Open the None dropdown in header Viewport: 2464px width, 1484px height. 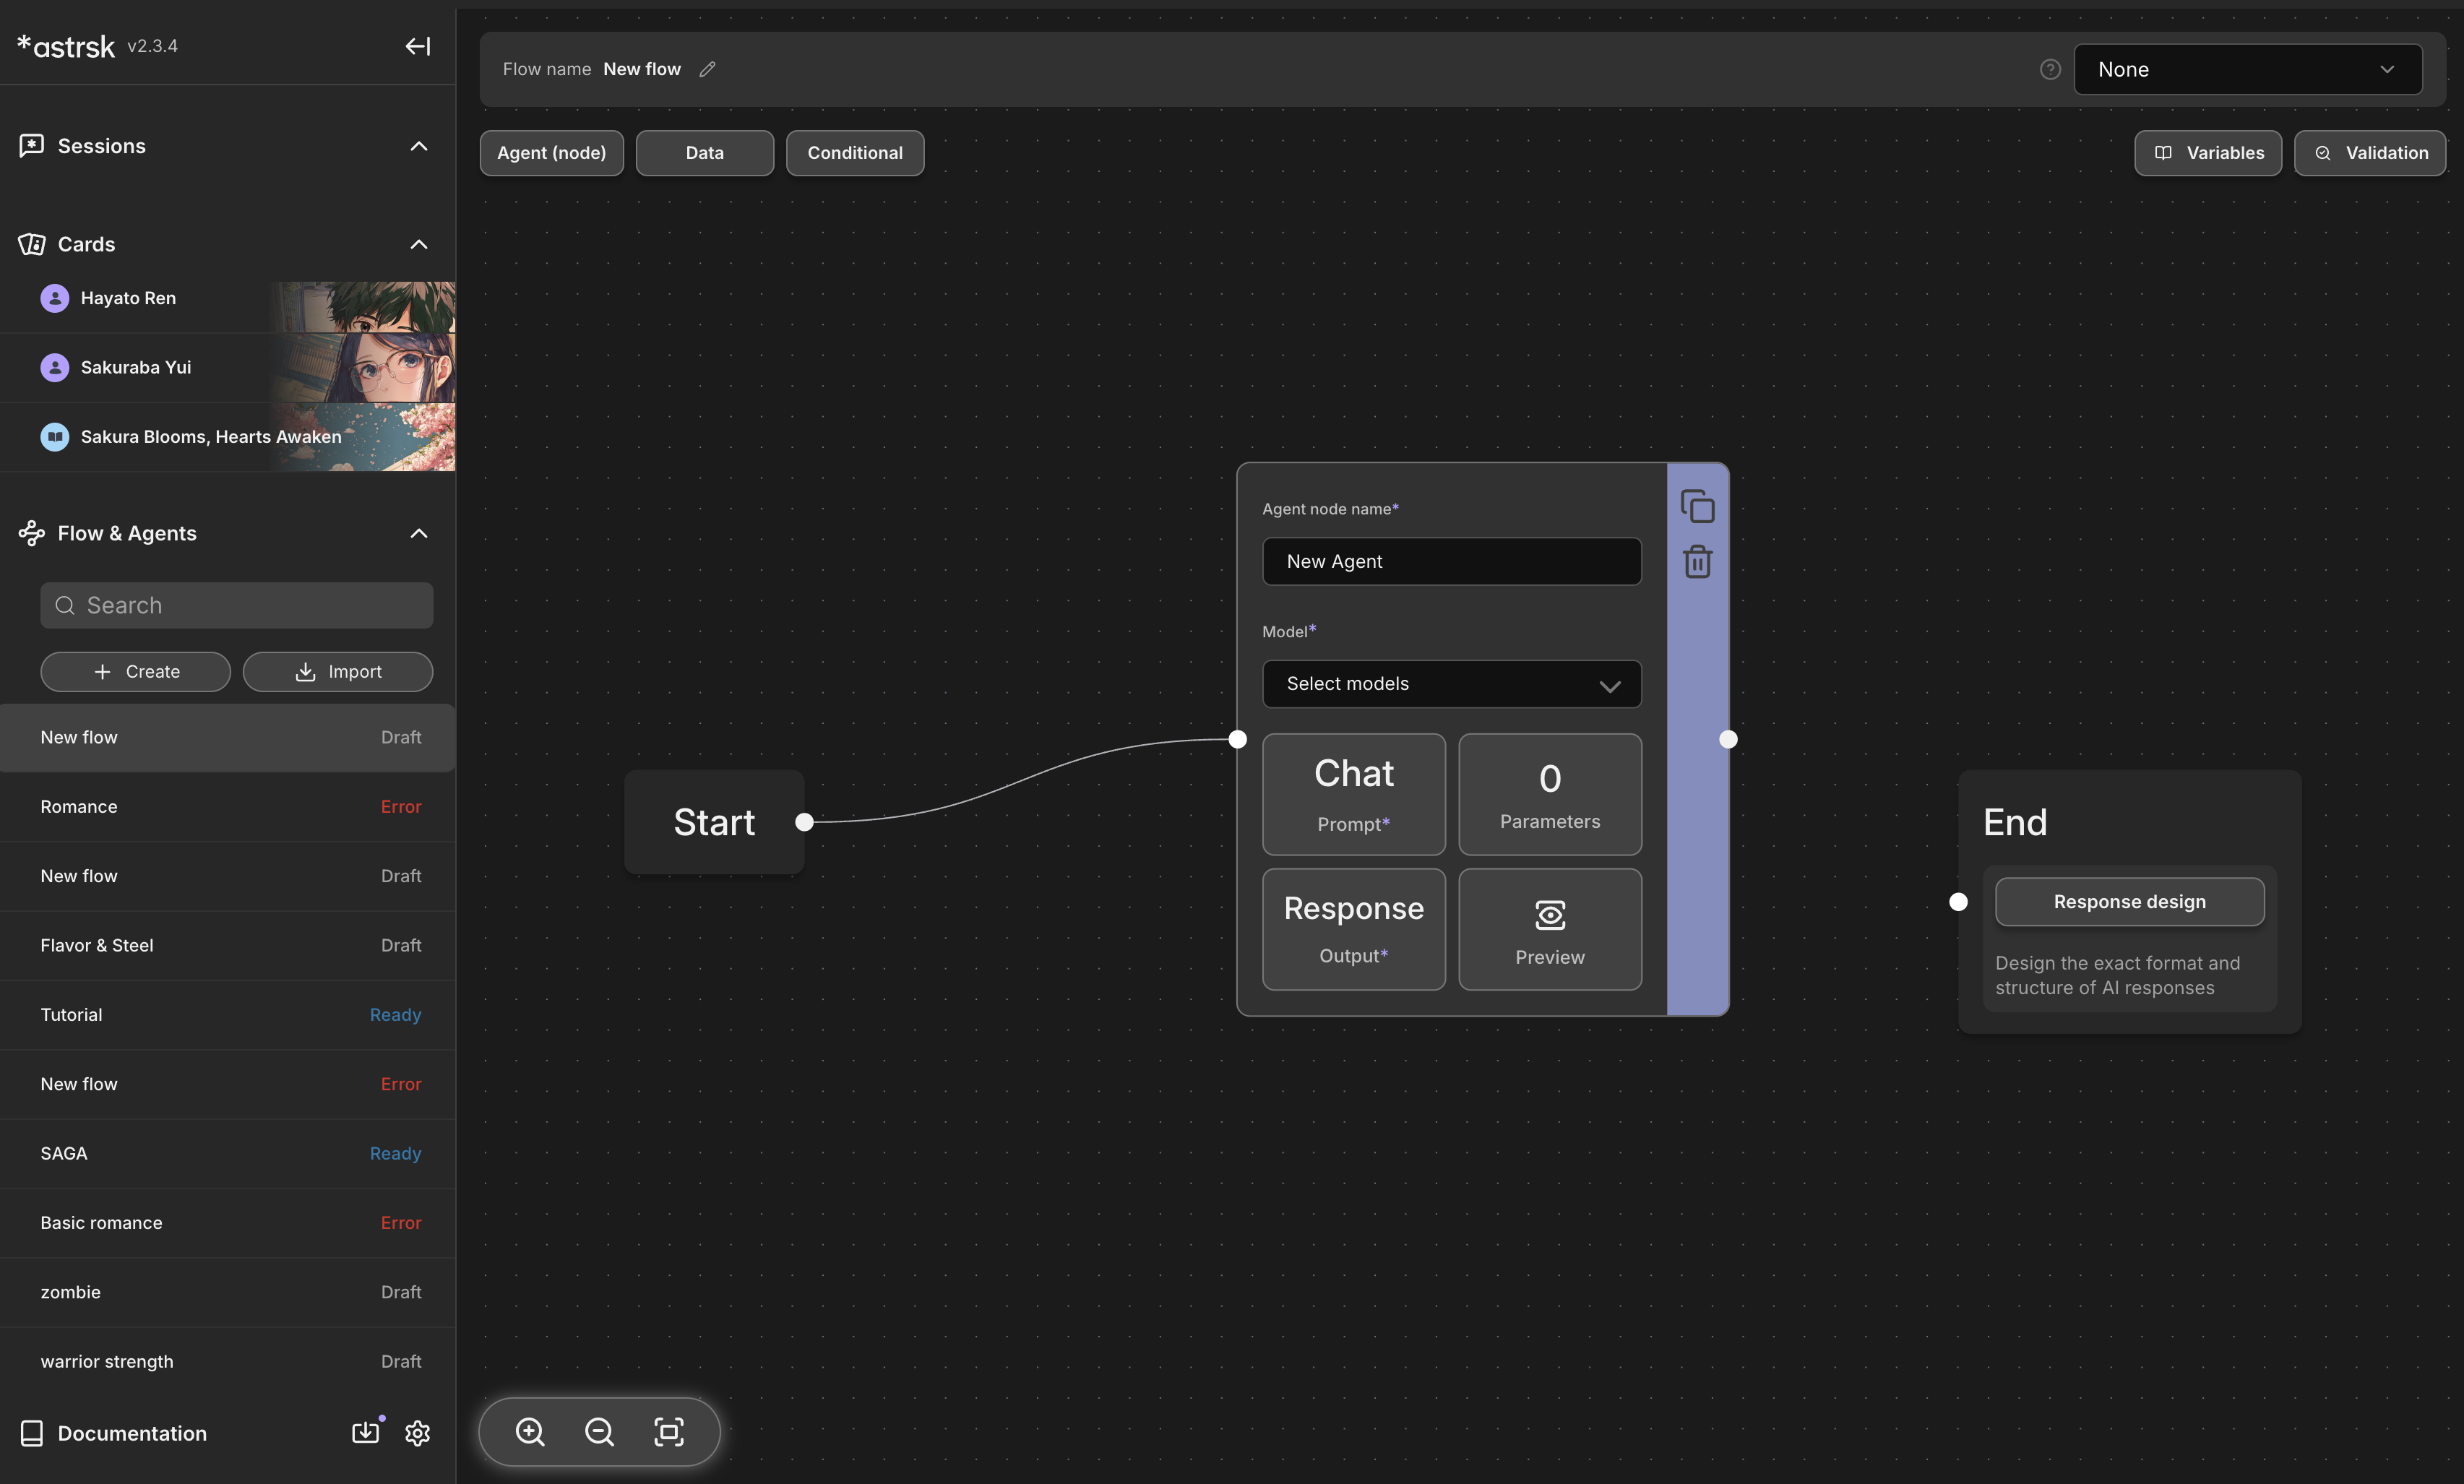2247,69
